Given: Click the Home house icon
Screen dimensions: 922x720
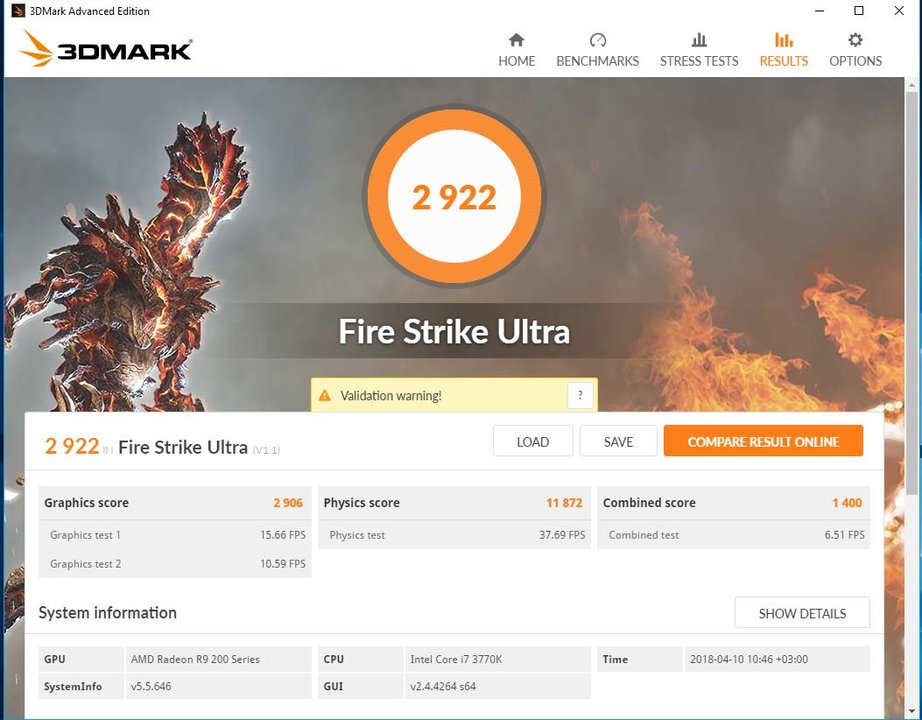Looking at the screenshot, I should pyautogui.click(x=516, y=39).
